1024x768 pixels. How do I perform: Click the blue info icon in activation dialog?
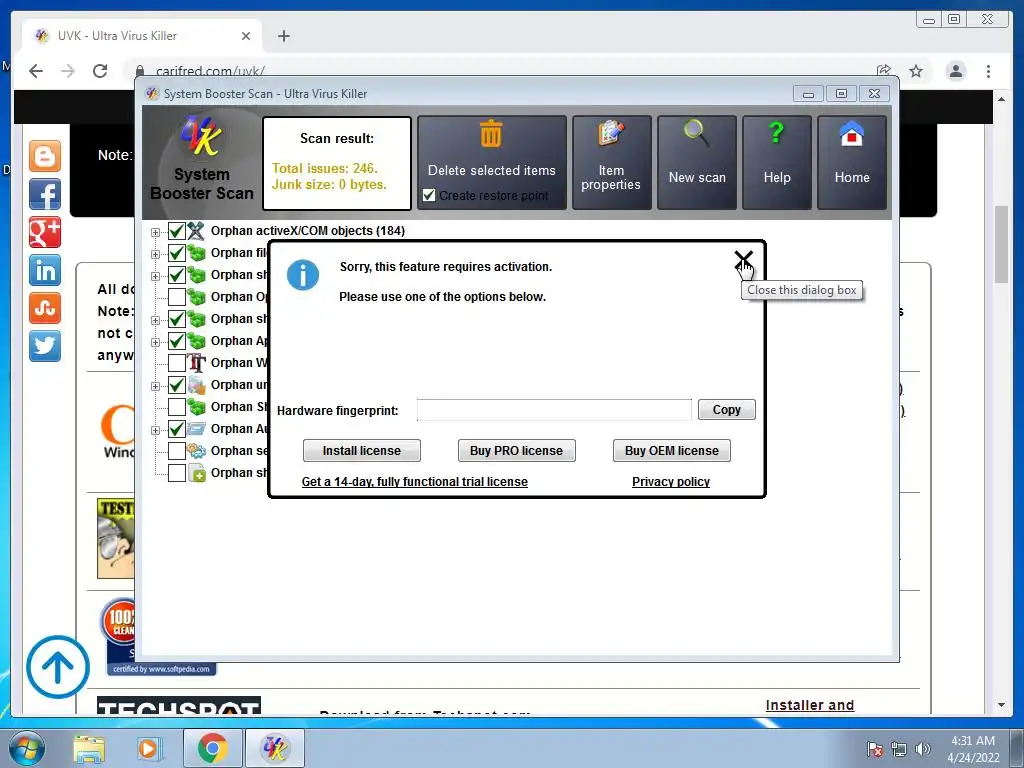tap(303, 274)
